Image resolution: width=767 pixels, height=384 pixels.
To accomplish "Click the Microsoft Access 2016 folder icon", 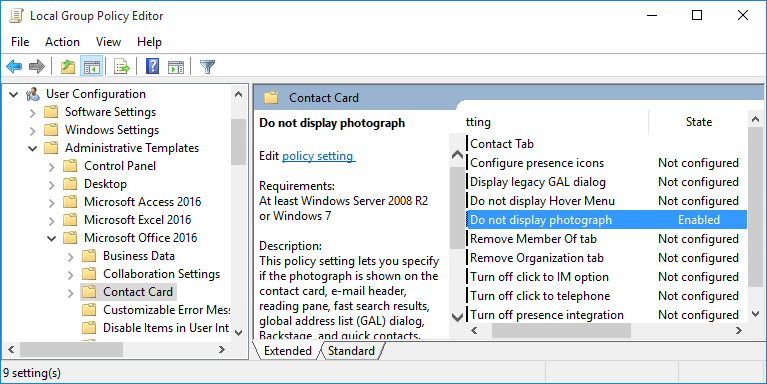I will pyautogui.click(x=70, y=202).
